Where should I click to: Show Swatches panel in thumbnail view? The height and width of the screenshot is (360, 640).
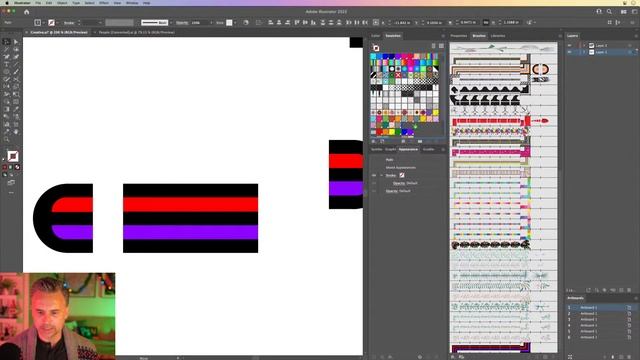click(441, 46)
